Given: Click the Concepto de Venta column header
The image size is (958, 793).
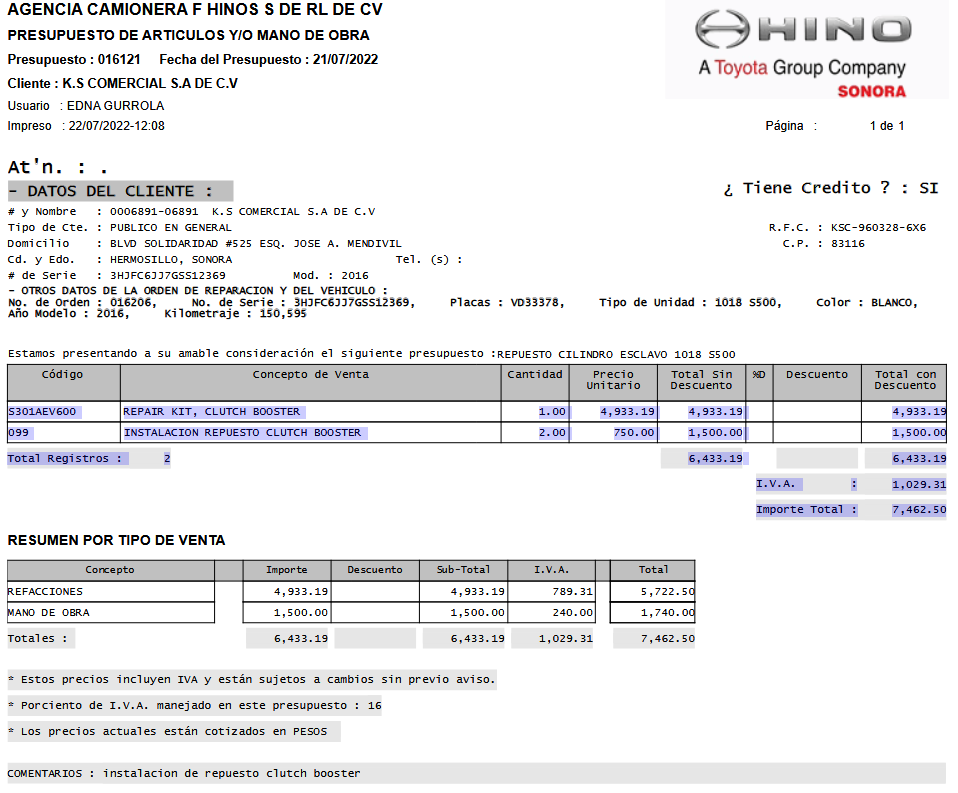Looking at the screenshot, I should [310, 375].
